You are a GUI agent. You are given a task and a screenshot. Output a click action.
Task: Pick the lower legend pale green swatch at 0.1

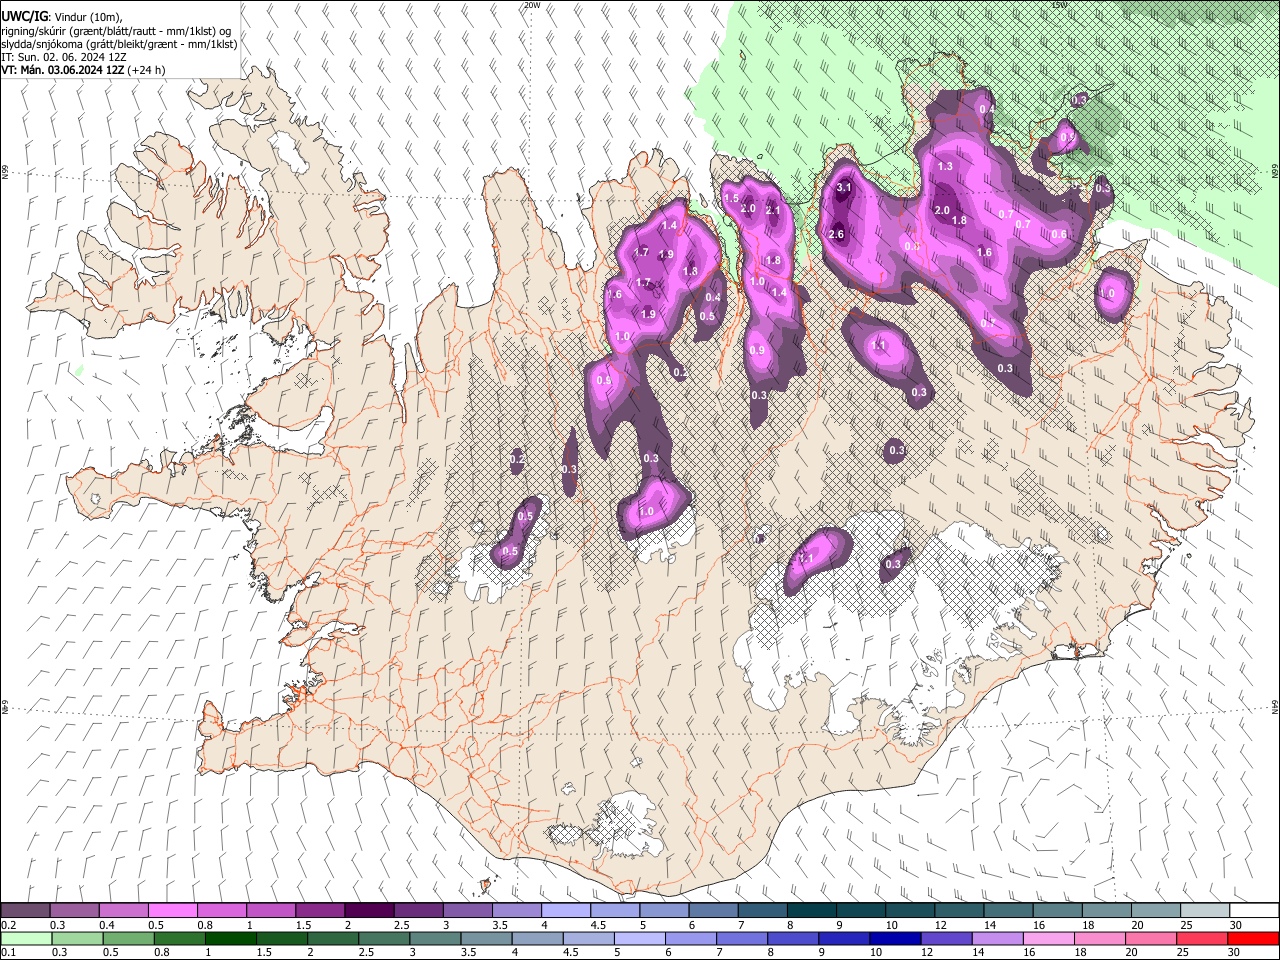pyautogui.click(x=26, y=939)
